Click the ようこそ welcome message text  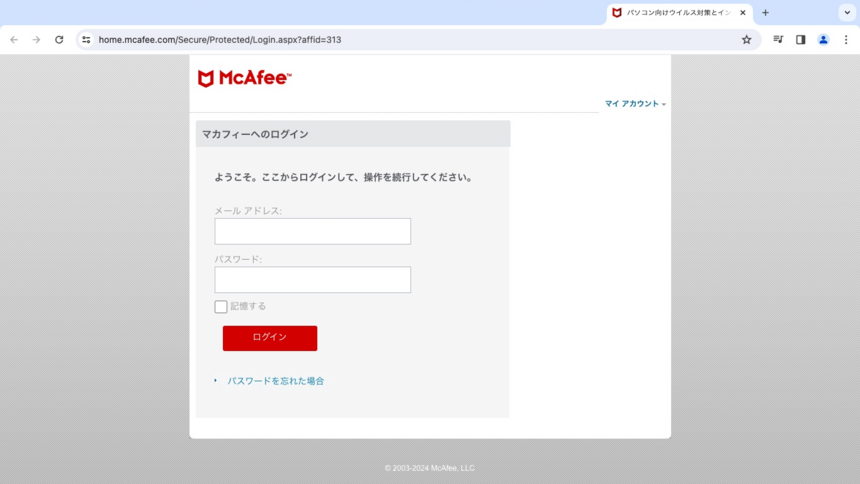(344, 177)
